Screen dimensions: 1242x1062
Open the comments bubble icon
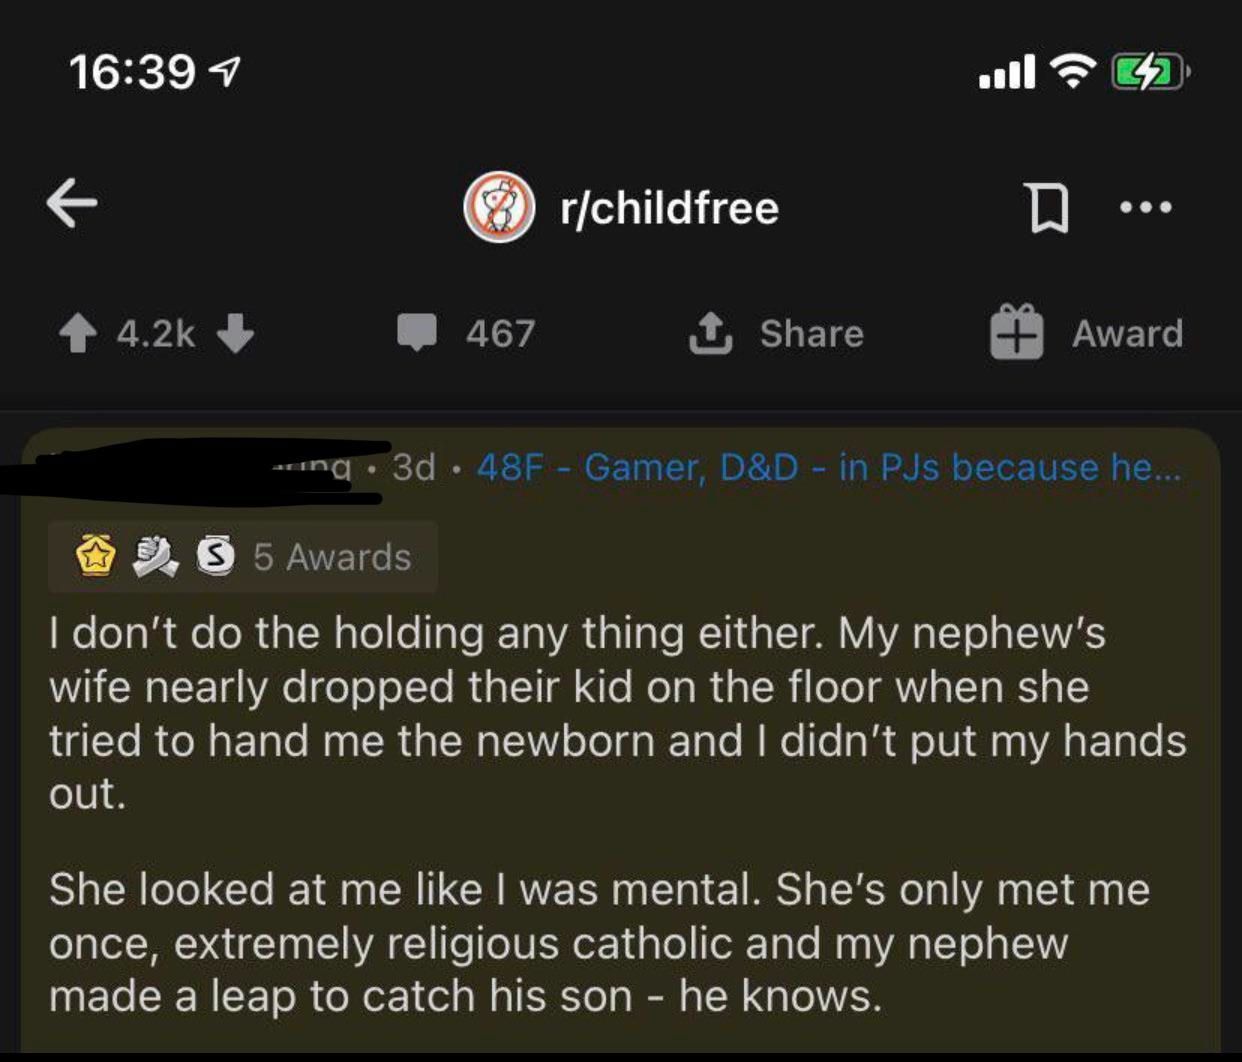(x=417, y=332)
